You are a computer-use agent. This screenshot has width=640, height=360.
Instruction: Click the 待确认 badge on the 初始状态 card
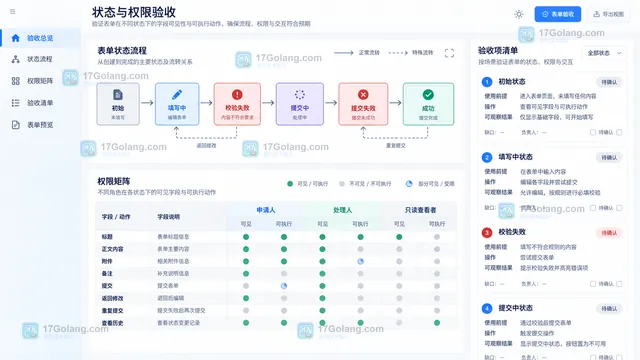pos(609,82)
